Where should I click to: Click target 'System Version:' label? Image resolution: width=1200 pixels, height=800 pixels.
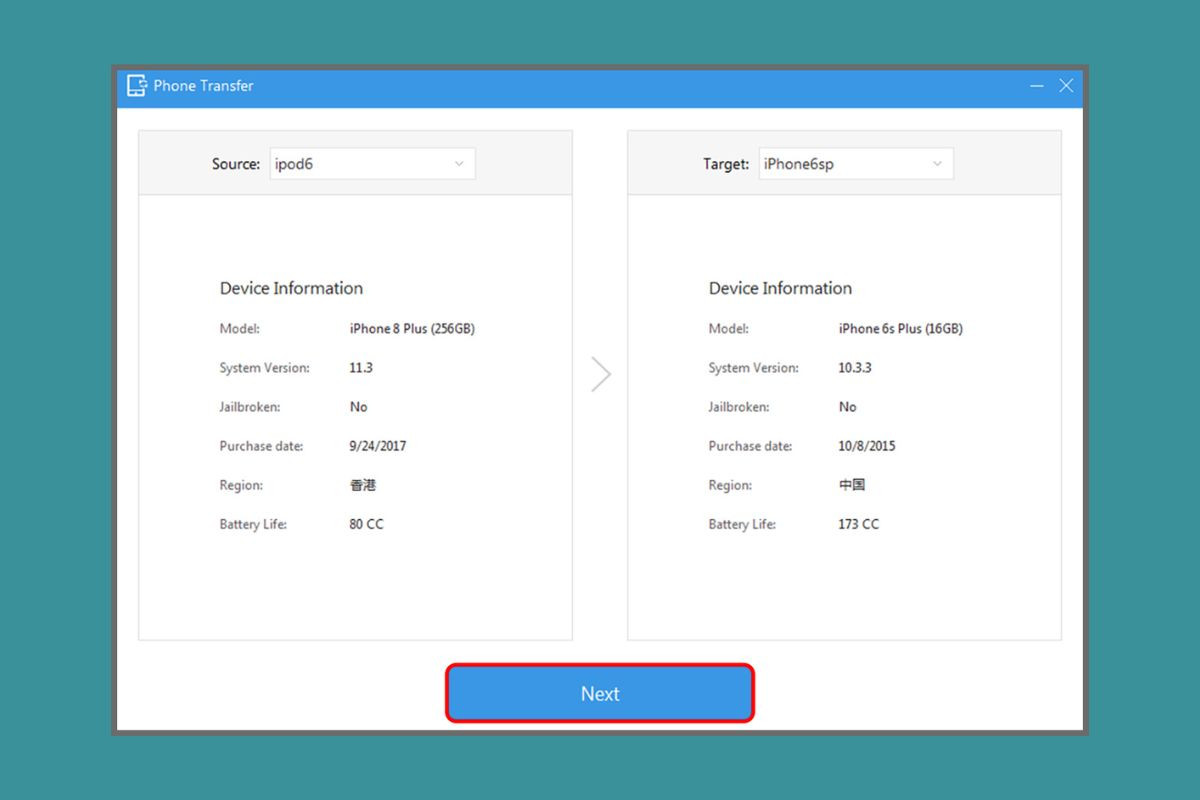click(754, 368)
